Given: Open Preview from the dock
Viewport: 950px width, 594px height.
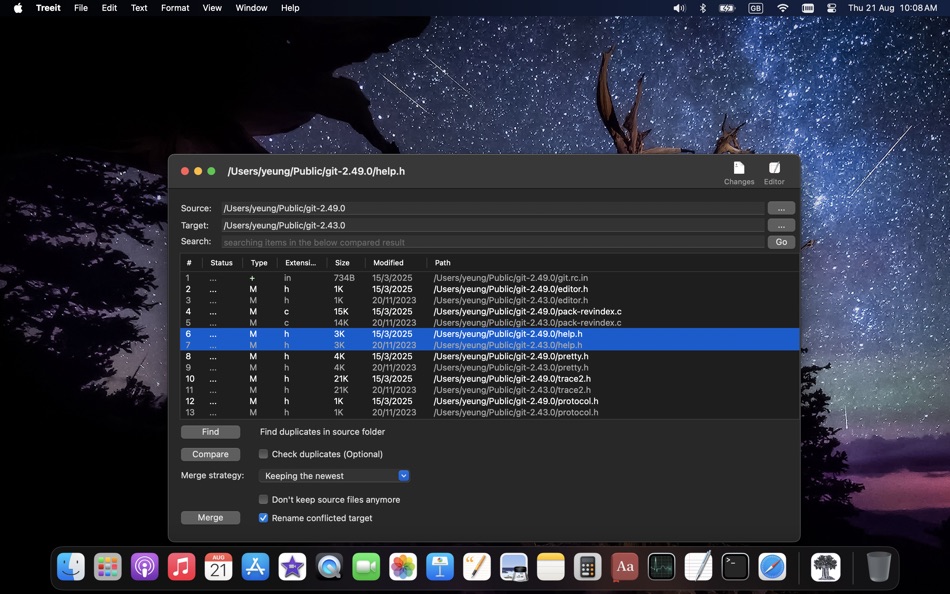Looking at the screenshot, I should click(x=514, y=567).
